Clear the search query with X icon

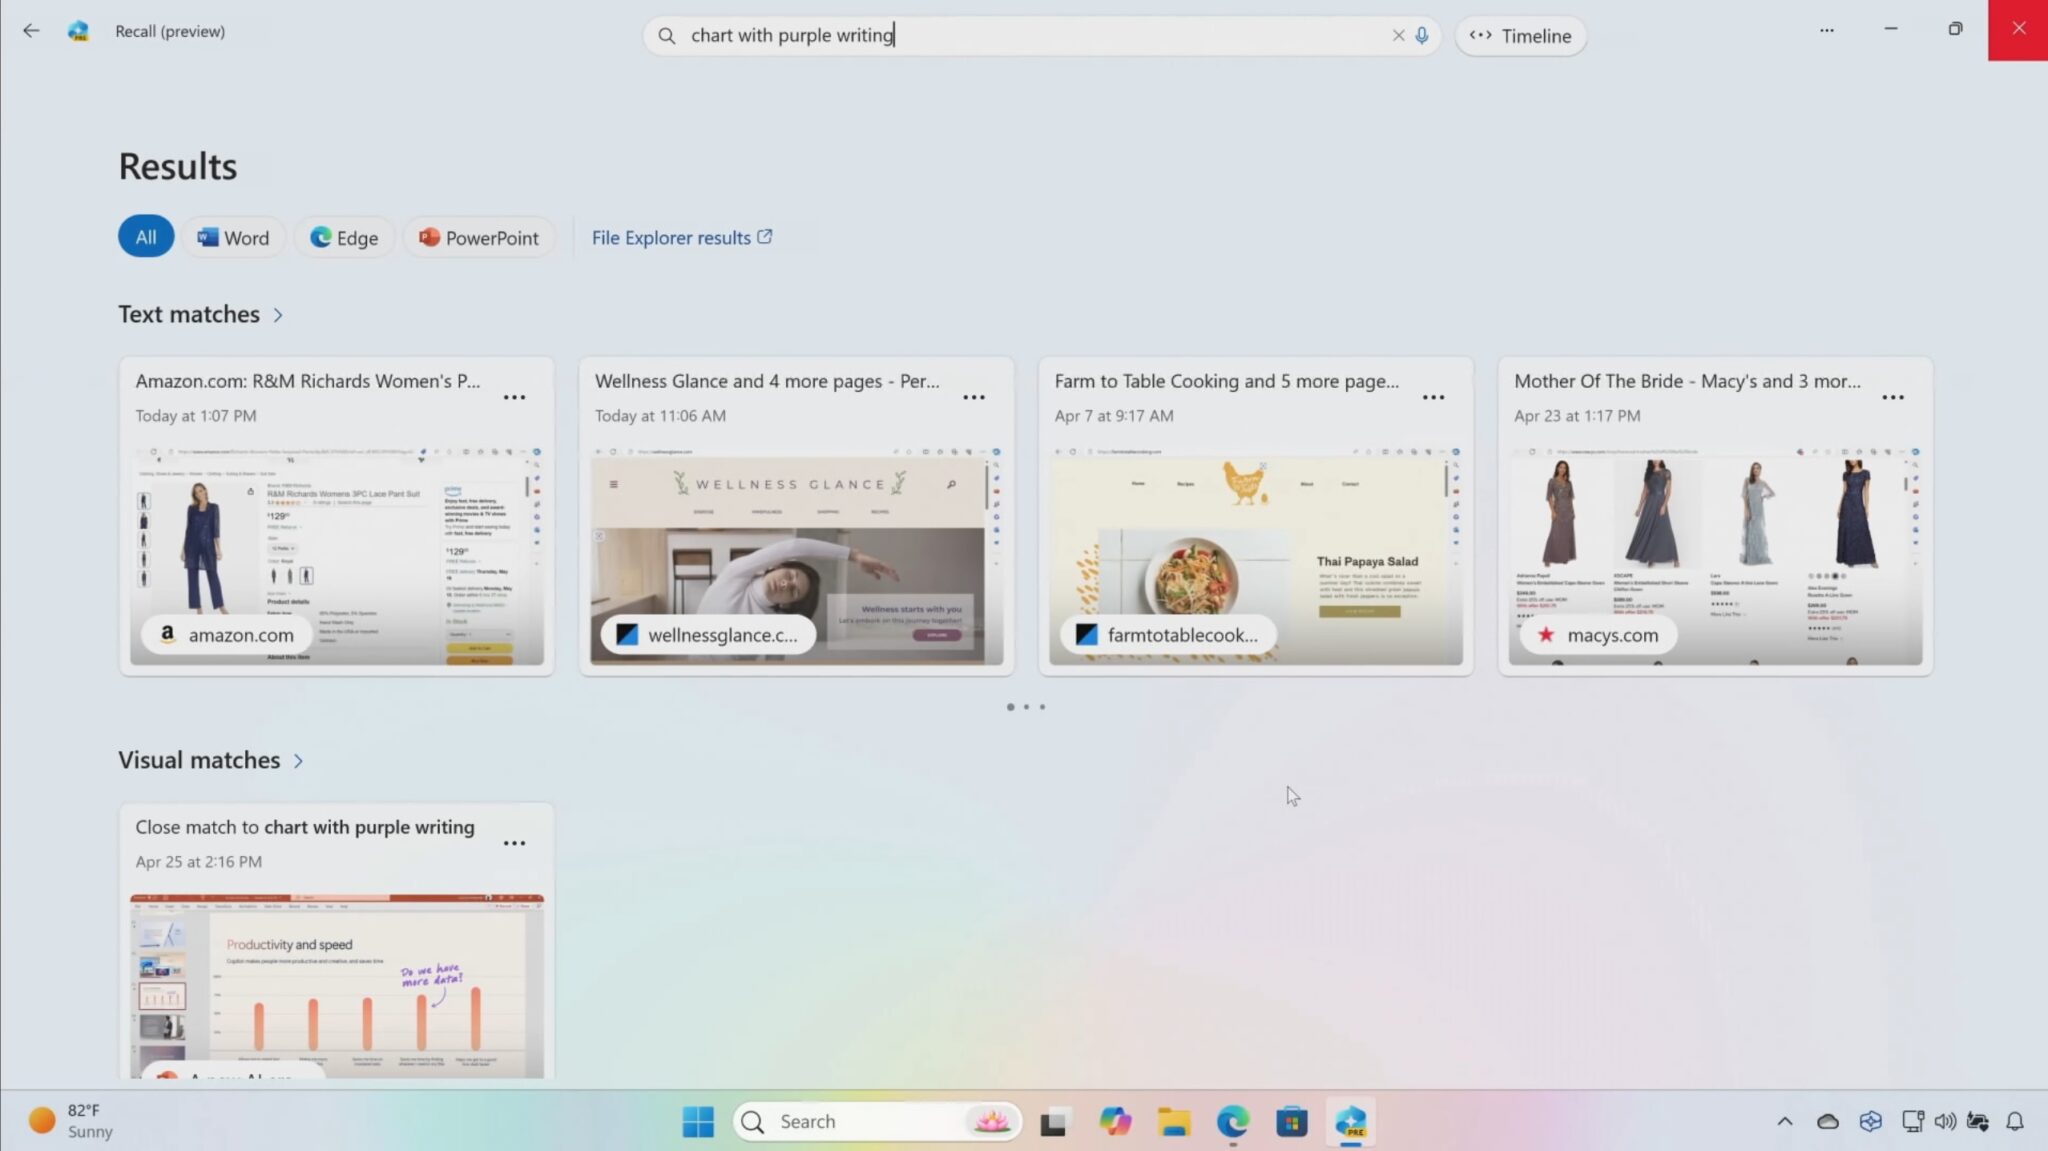tap(1398, 36)
